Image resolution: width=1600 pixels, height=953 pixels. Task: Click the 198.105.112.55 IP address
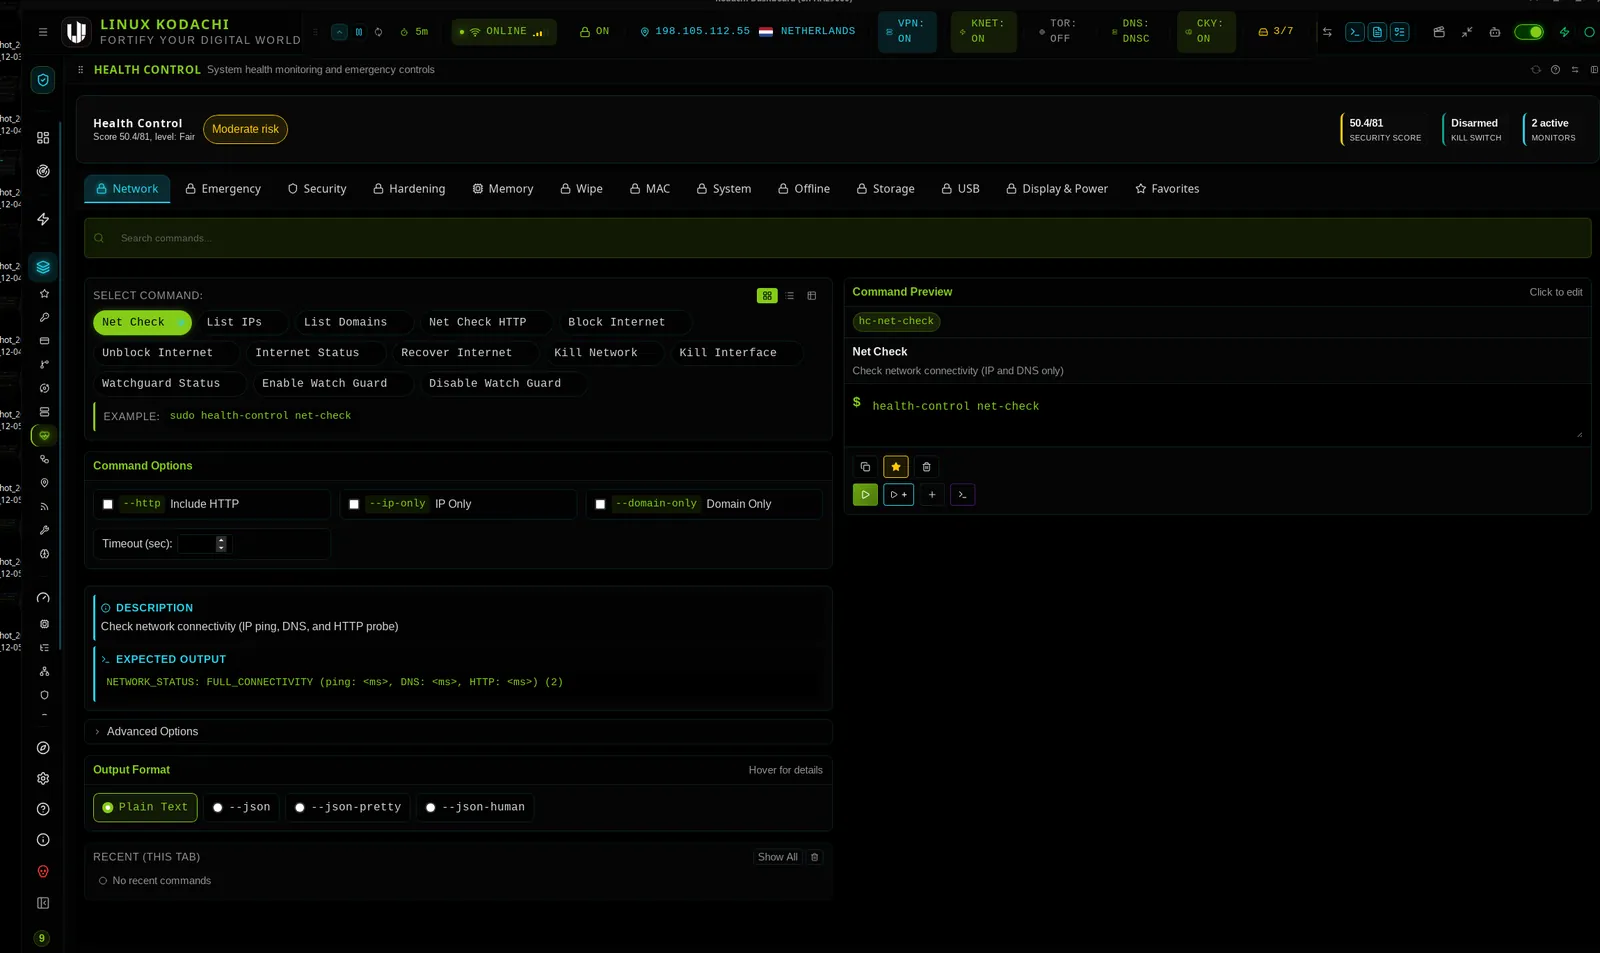coord(702,32)
